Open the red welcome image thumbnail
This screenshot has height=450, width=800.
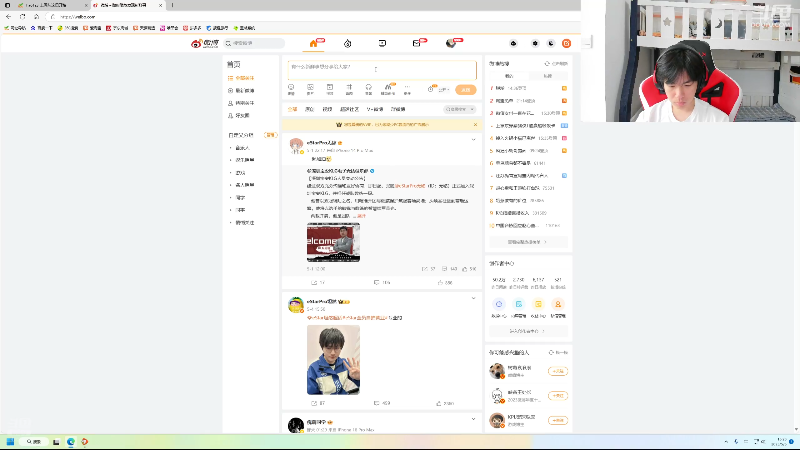point(333,242)
